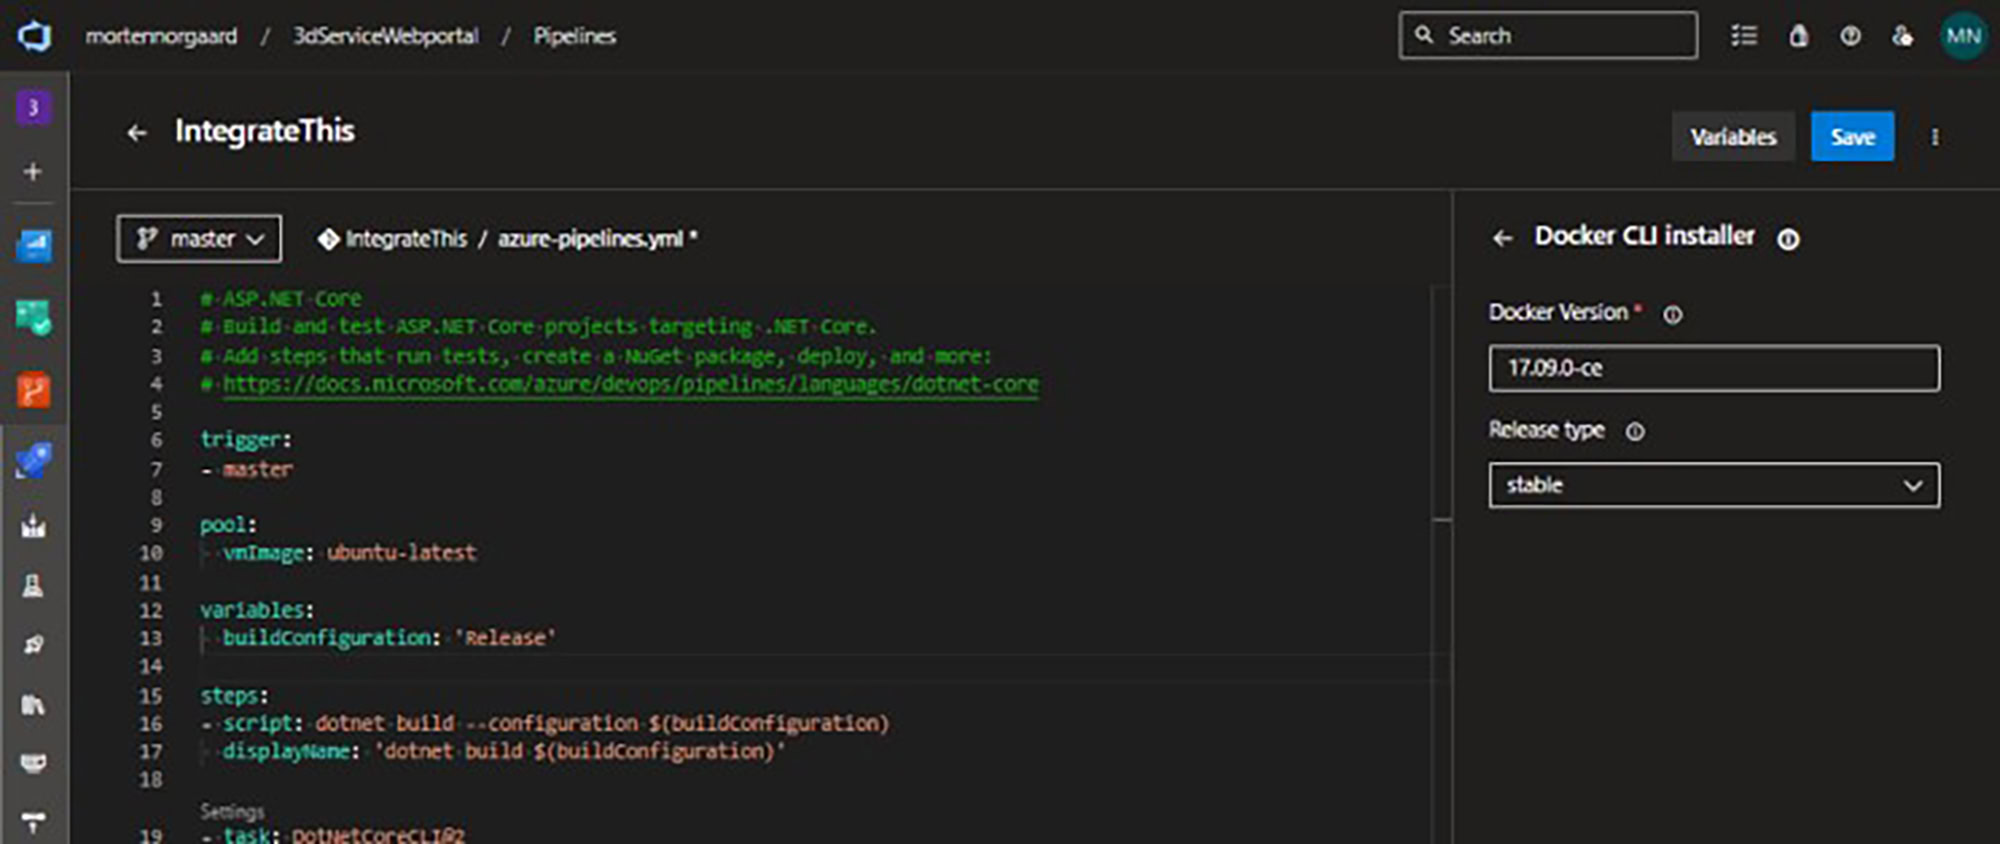
Task: Click the Azure DevOps logo
Action: click(x=35, y=37)
